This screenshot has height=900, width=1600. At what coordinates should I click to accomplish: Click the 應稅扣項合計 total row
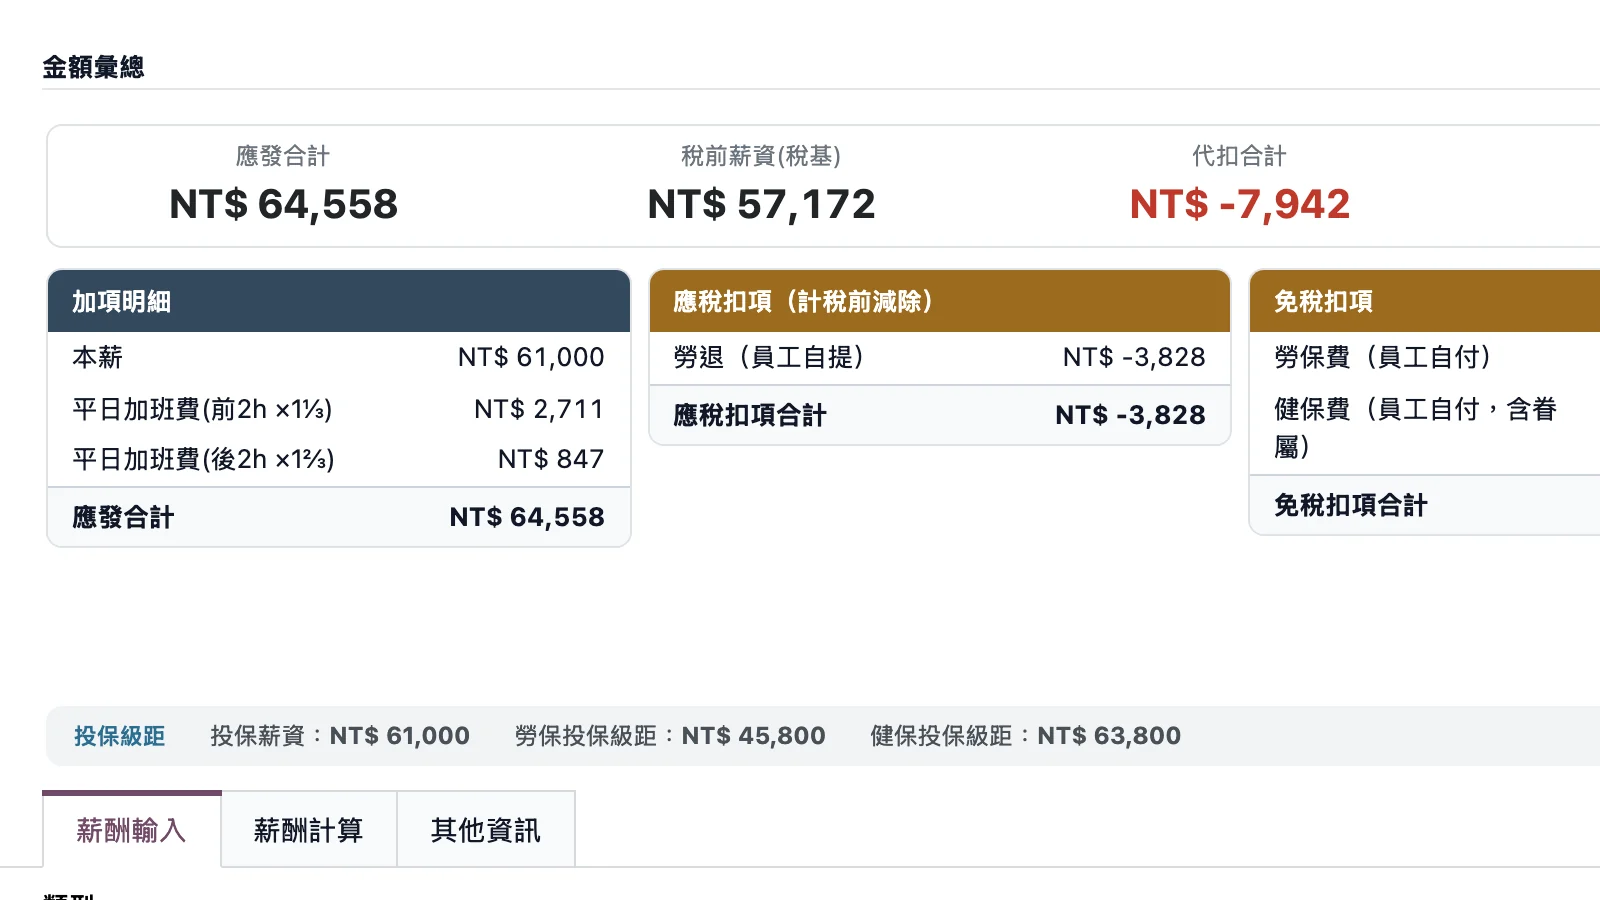[940, 415]
